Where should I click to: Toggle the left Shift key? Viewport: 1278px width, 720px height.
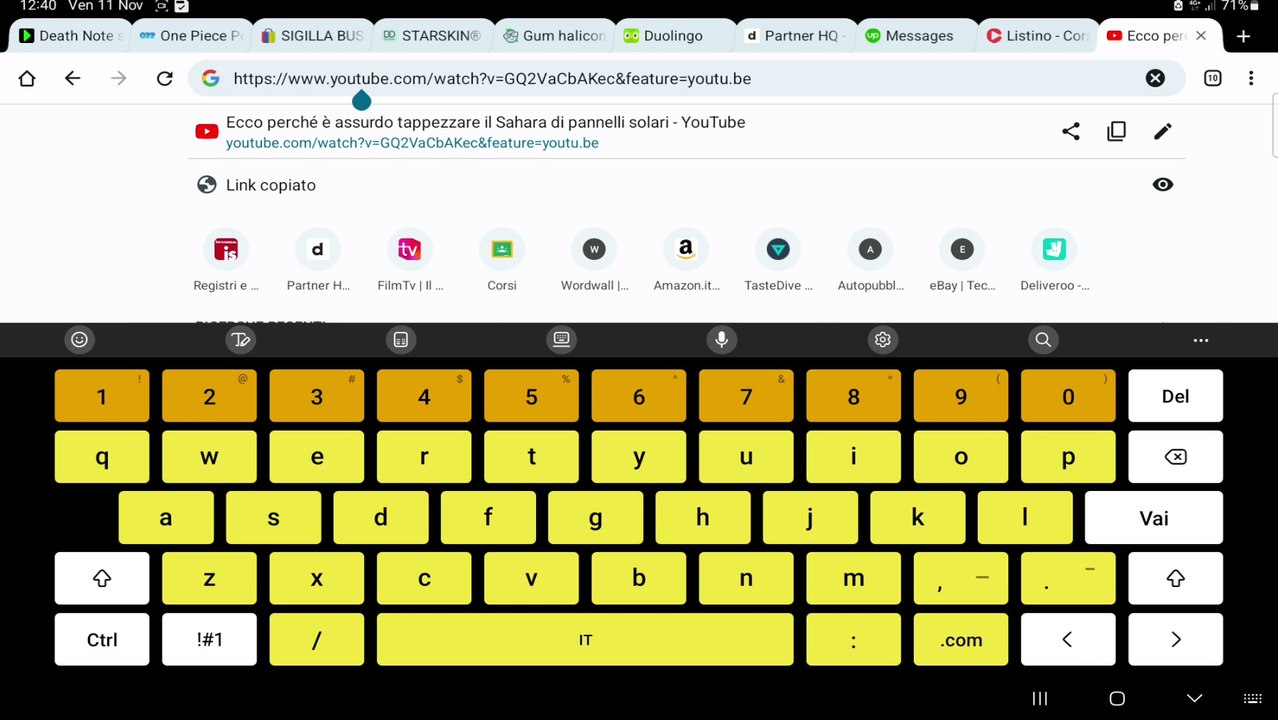(x=102, y=578)
